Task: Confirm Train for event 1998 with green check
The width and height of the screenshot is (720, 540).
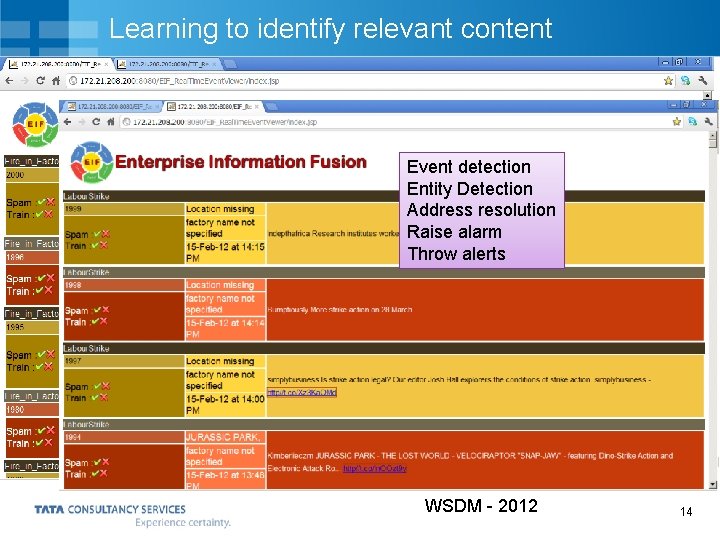Action: [95, 321]
